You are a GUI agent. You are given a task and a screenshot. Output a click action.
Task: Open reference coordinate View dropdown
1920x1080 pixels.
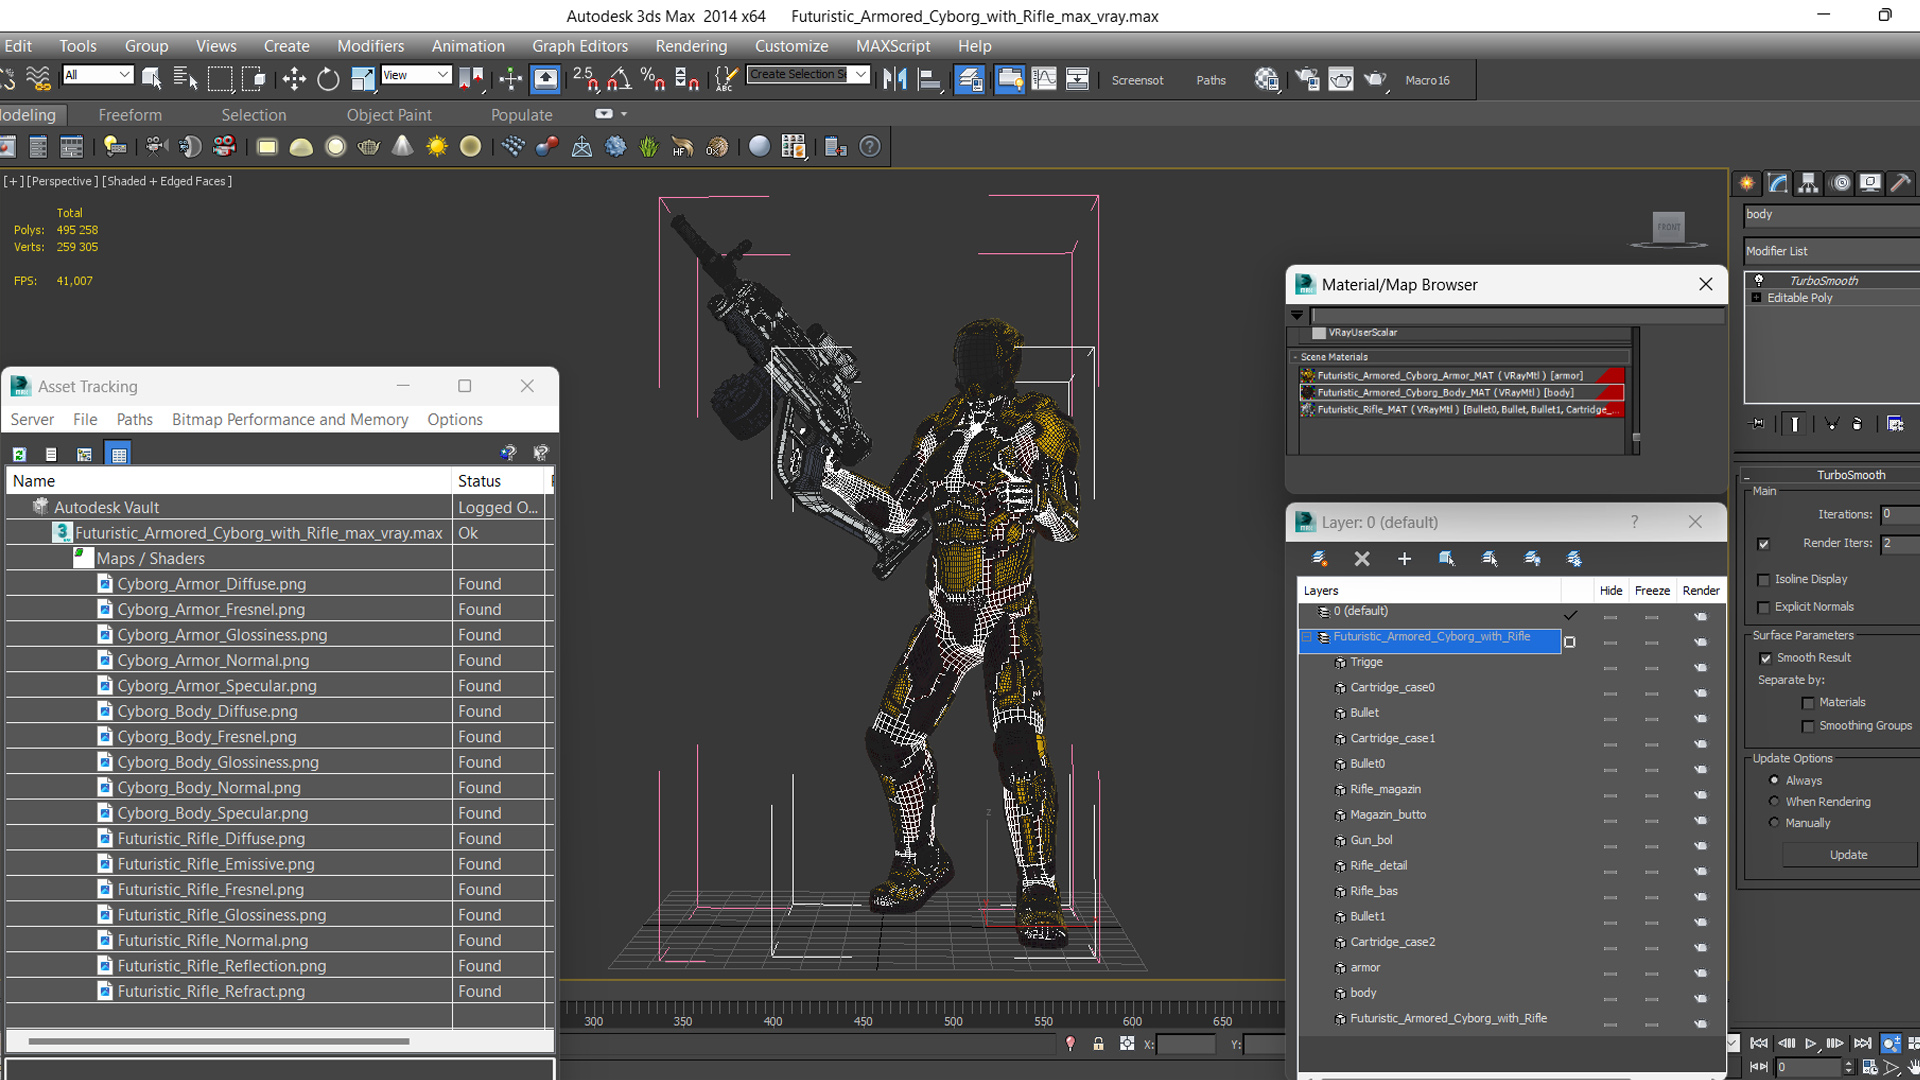point(416,75)
